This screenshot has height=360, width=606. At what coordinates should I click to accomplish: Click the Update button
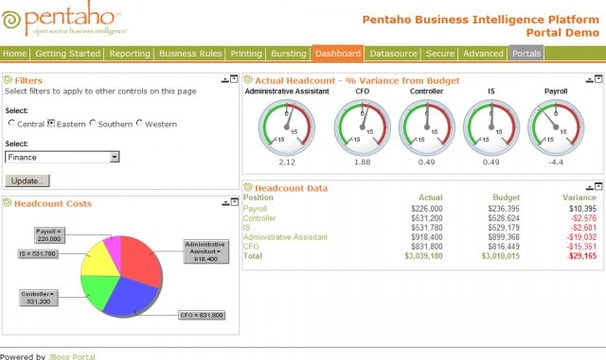(27, 181)
